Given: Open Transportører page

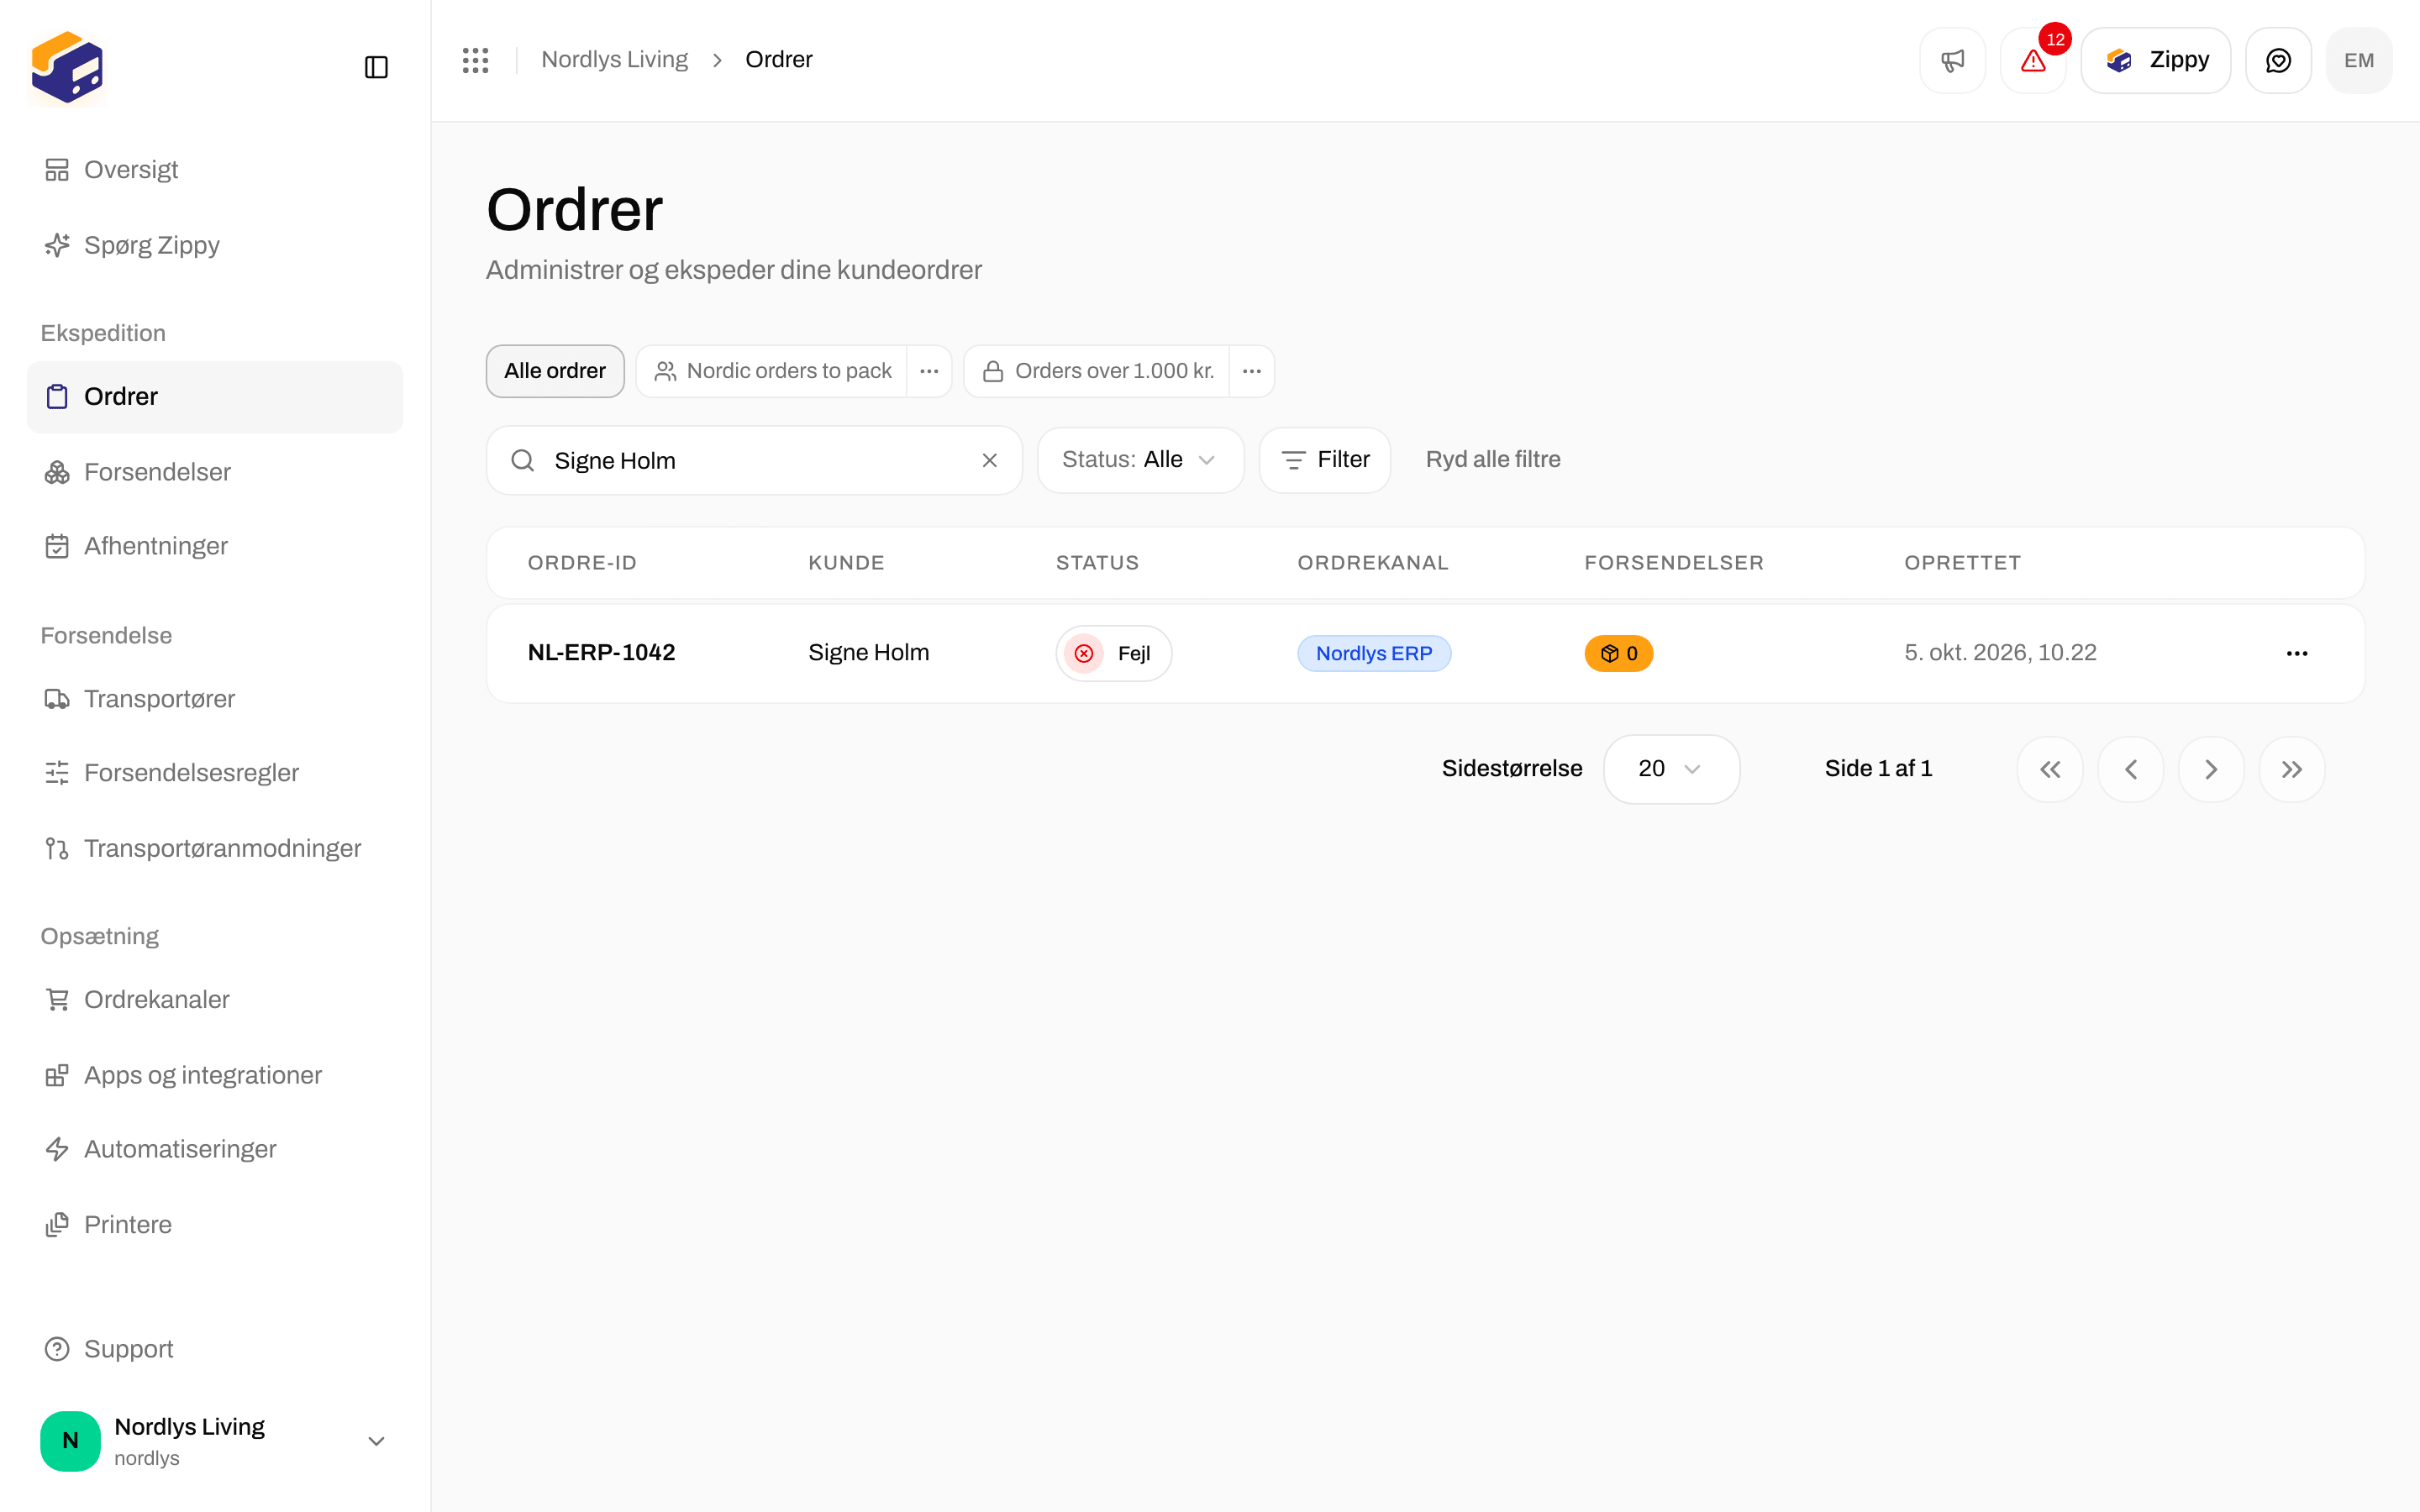Looking at the screenshot, I should point(214,699).
